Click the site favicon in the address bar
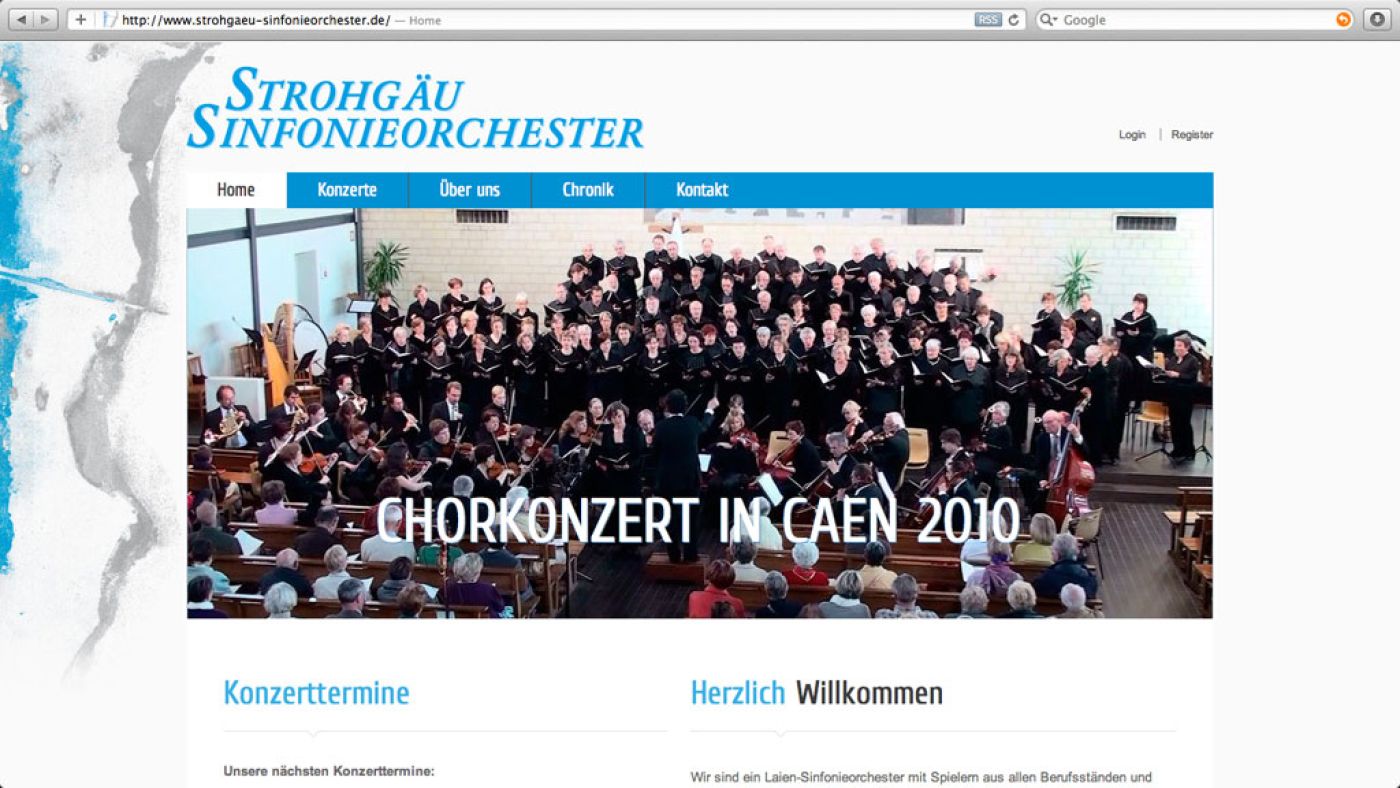 [x=110, y=20]
